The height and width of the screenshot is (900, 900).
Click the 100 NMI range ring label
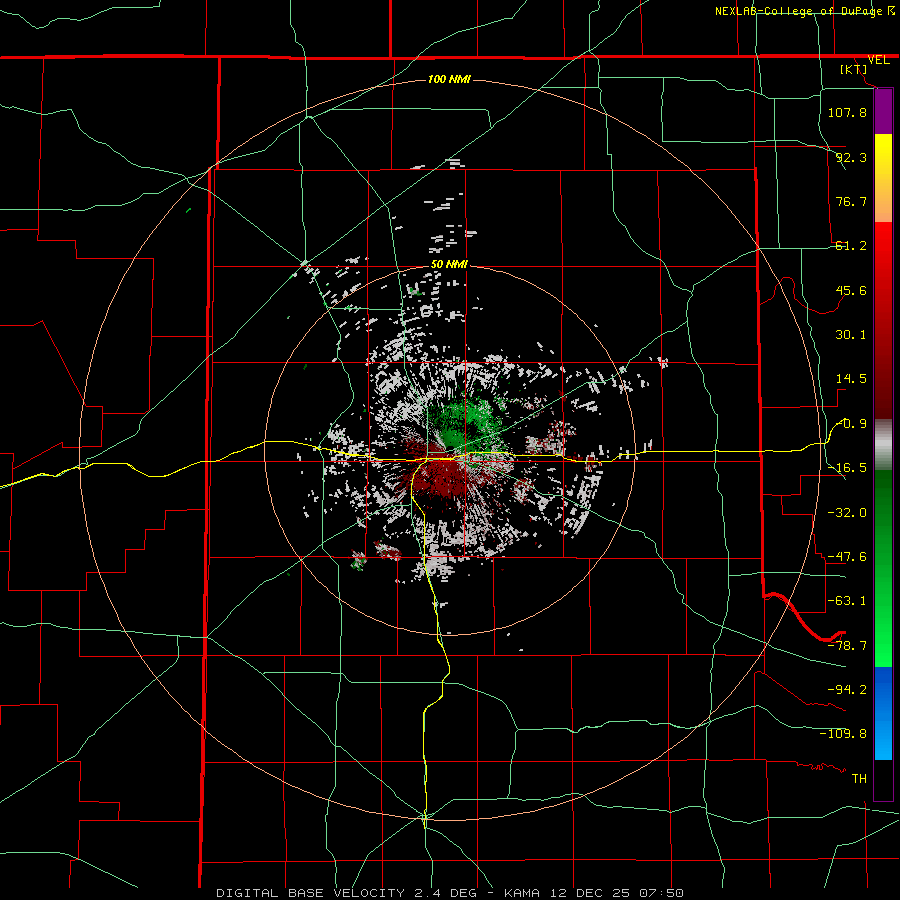(449, 79)
